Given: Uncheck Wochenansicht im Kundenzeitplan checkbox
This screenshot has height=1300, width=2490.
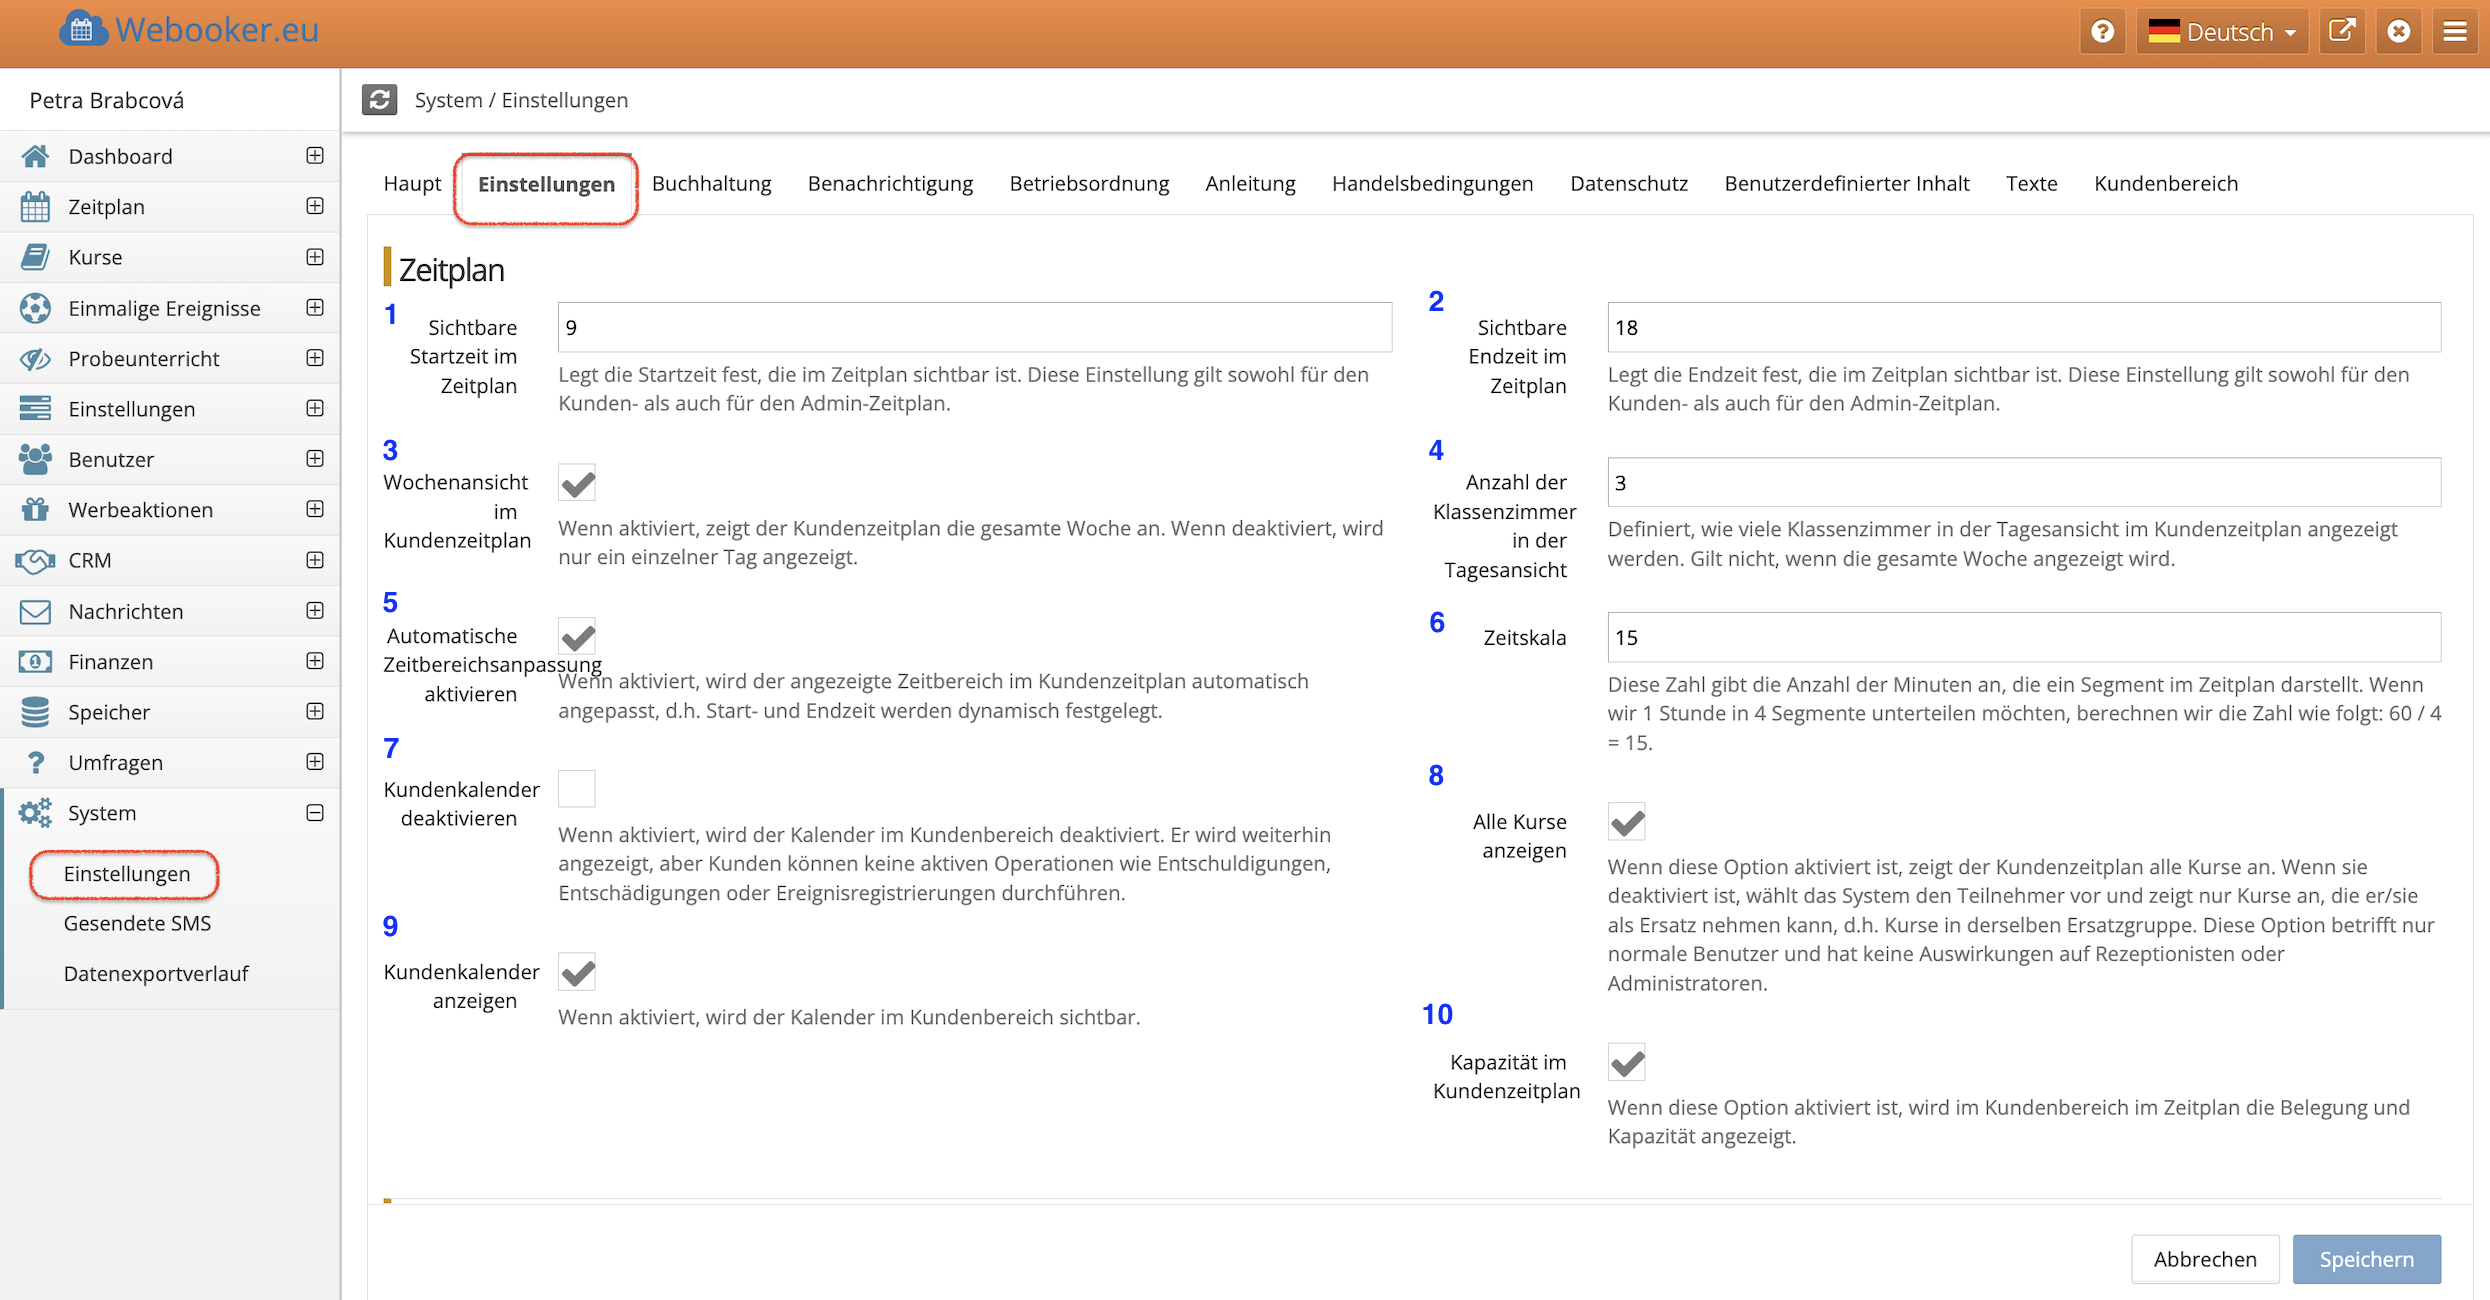Looking at the screenshot, I should (577, 484).
